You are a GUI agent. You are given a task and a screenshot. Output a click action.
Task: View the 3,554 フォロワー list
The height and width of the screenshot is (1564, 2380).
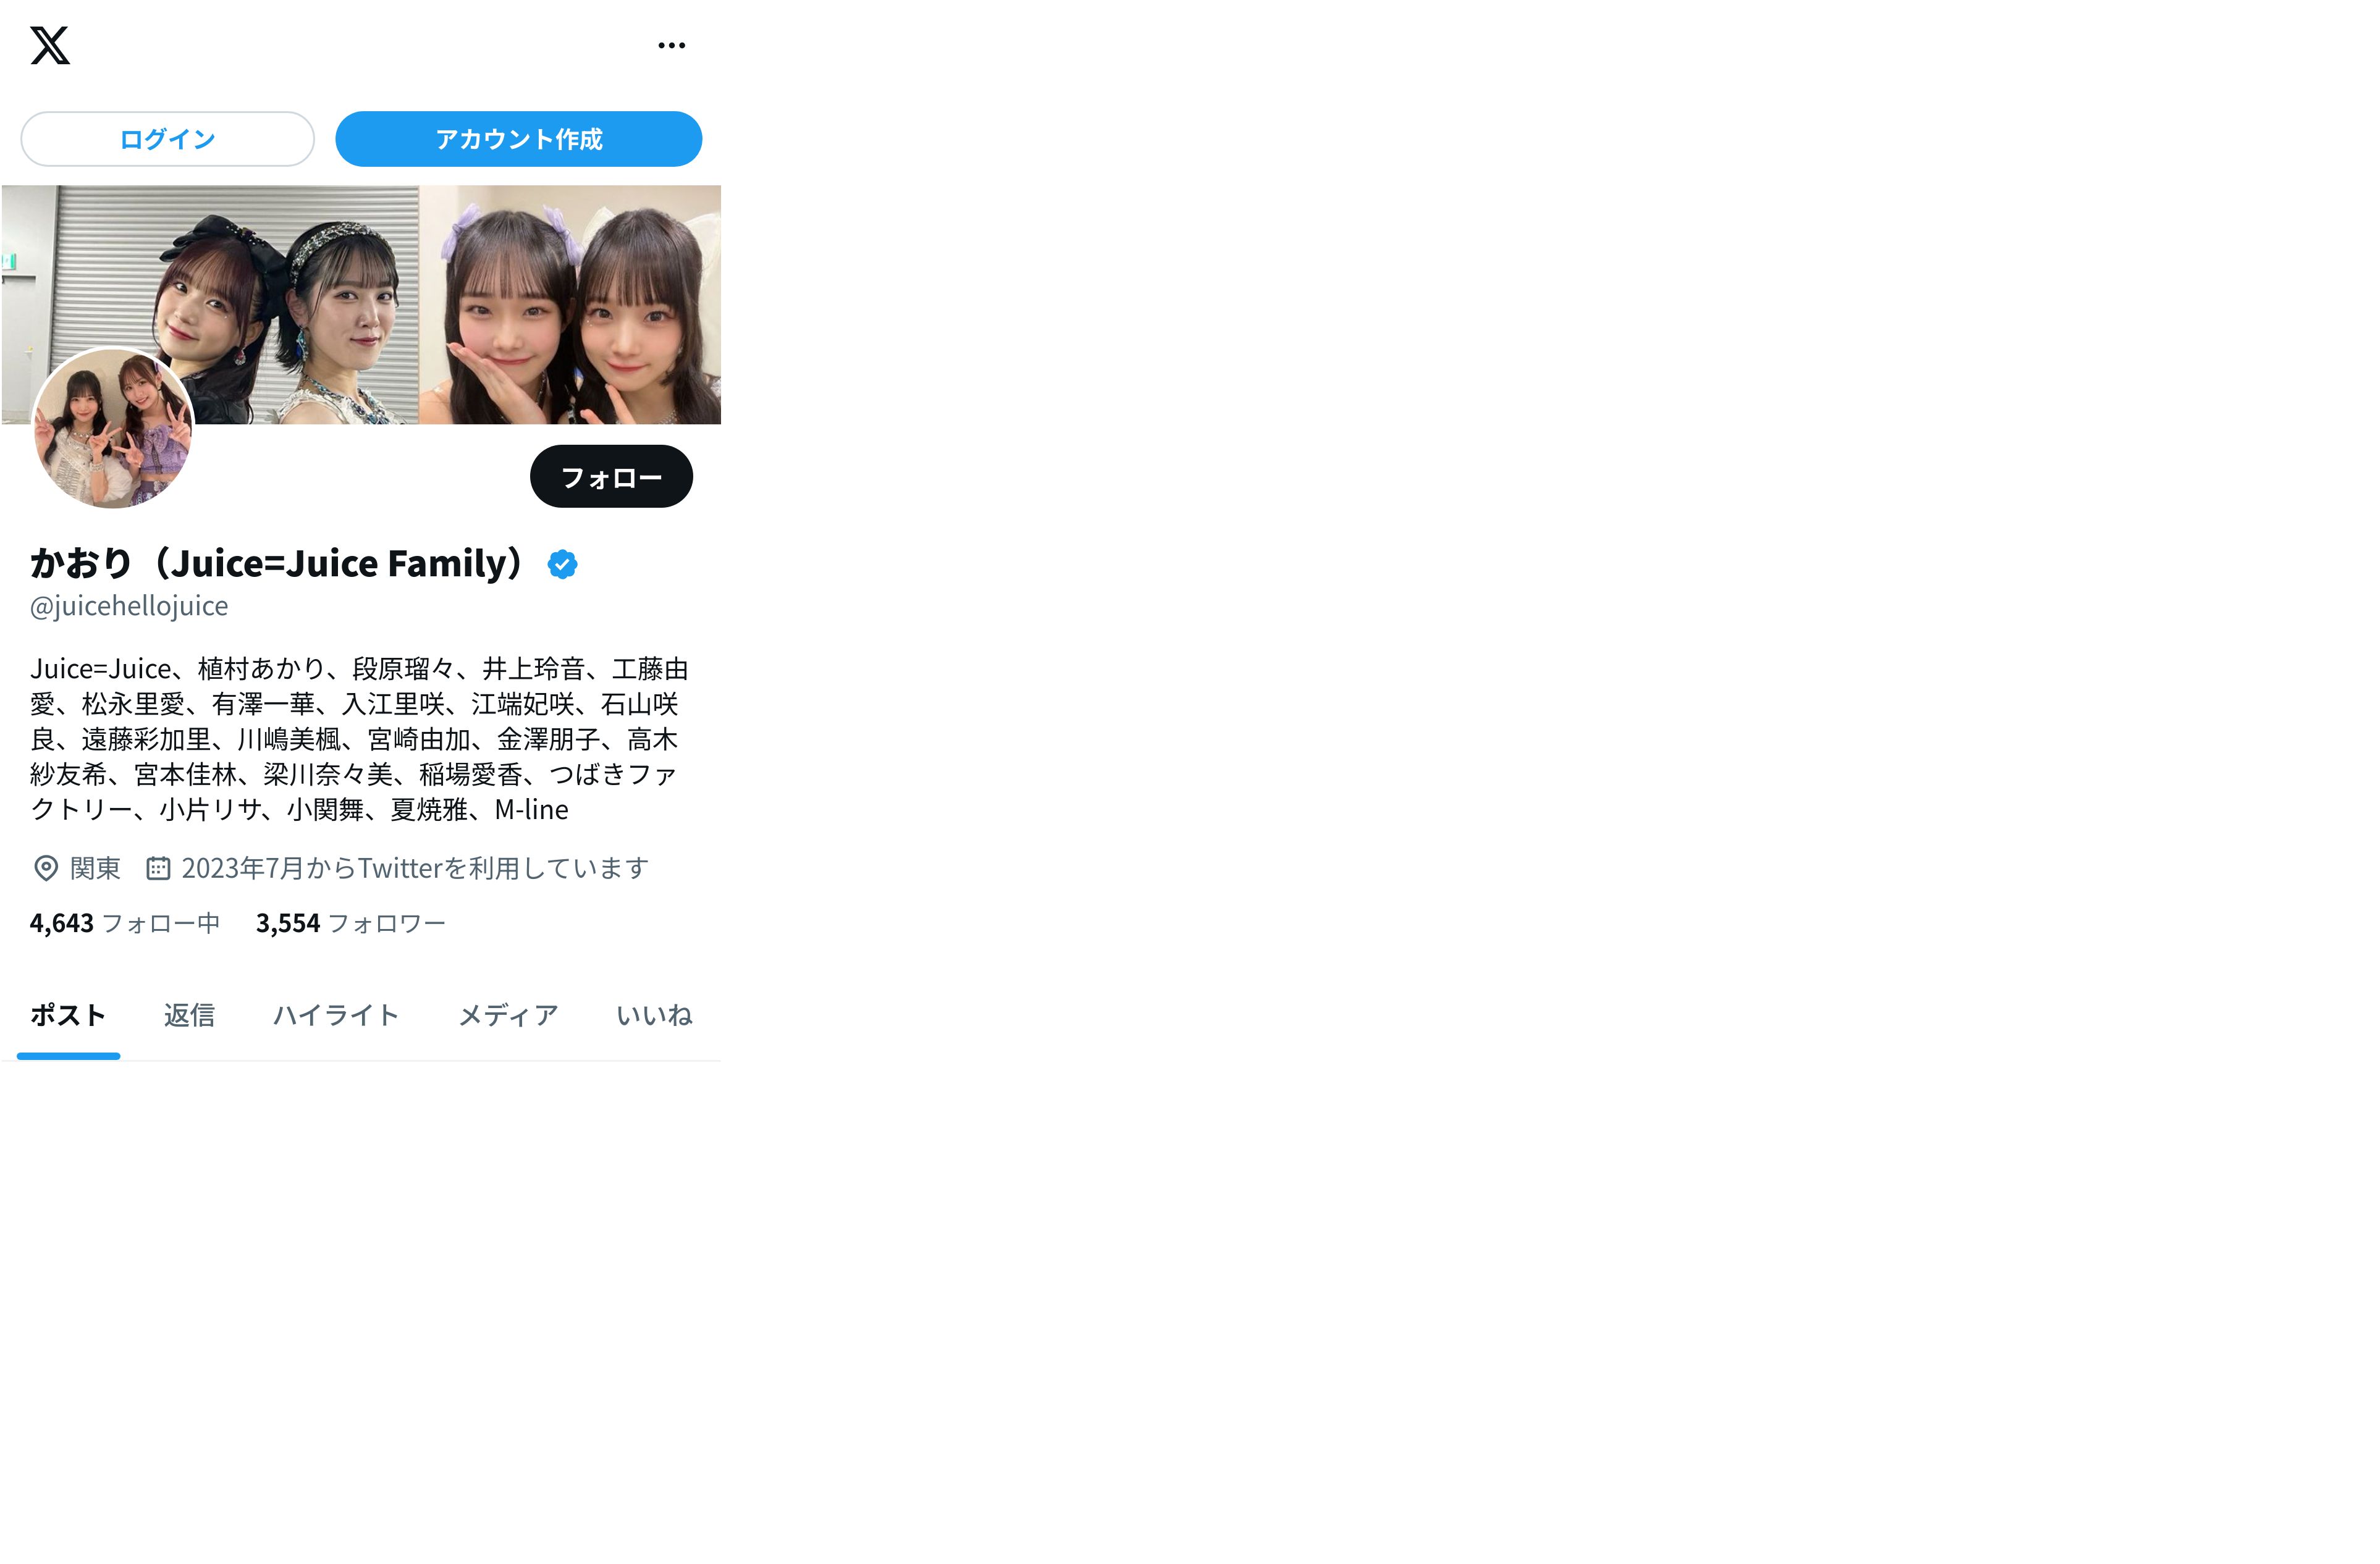click(x=350, y=923)
